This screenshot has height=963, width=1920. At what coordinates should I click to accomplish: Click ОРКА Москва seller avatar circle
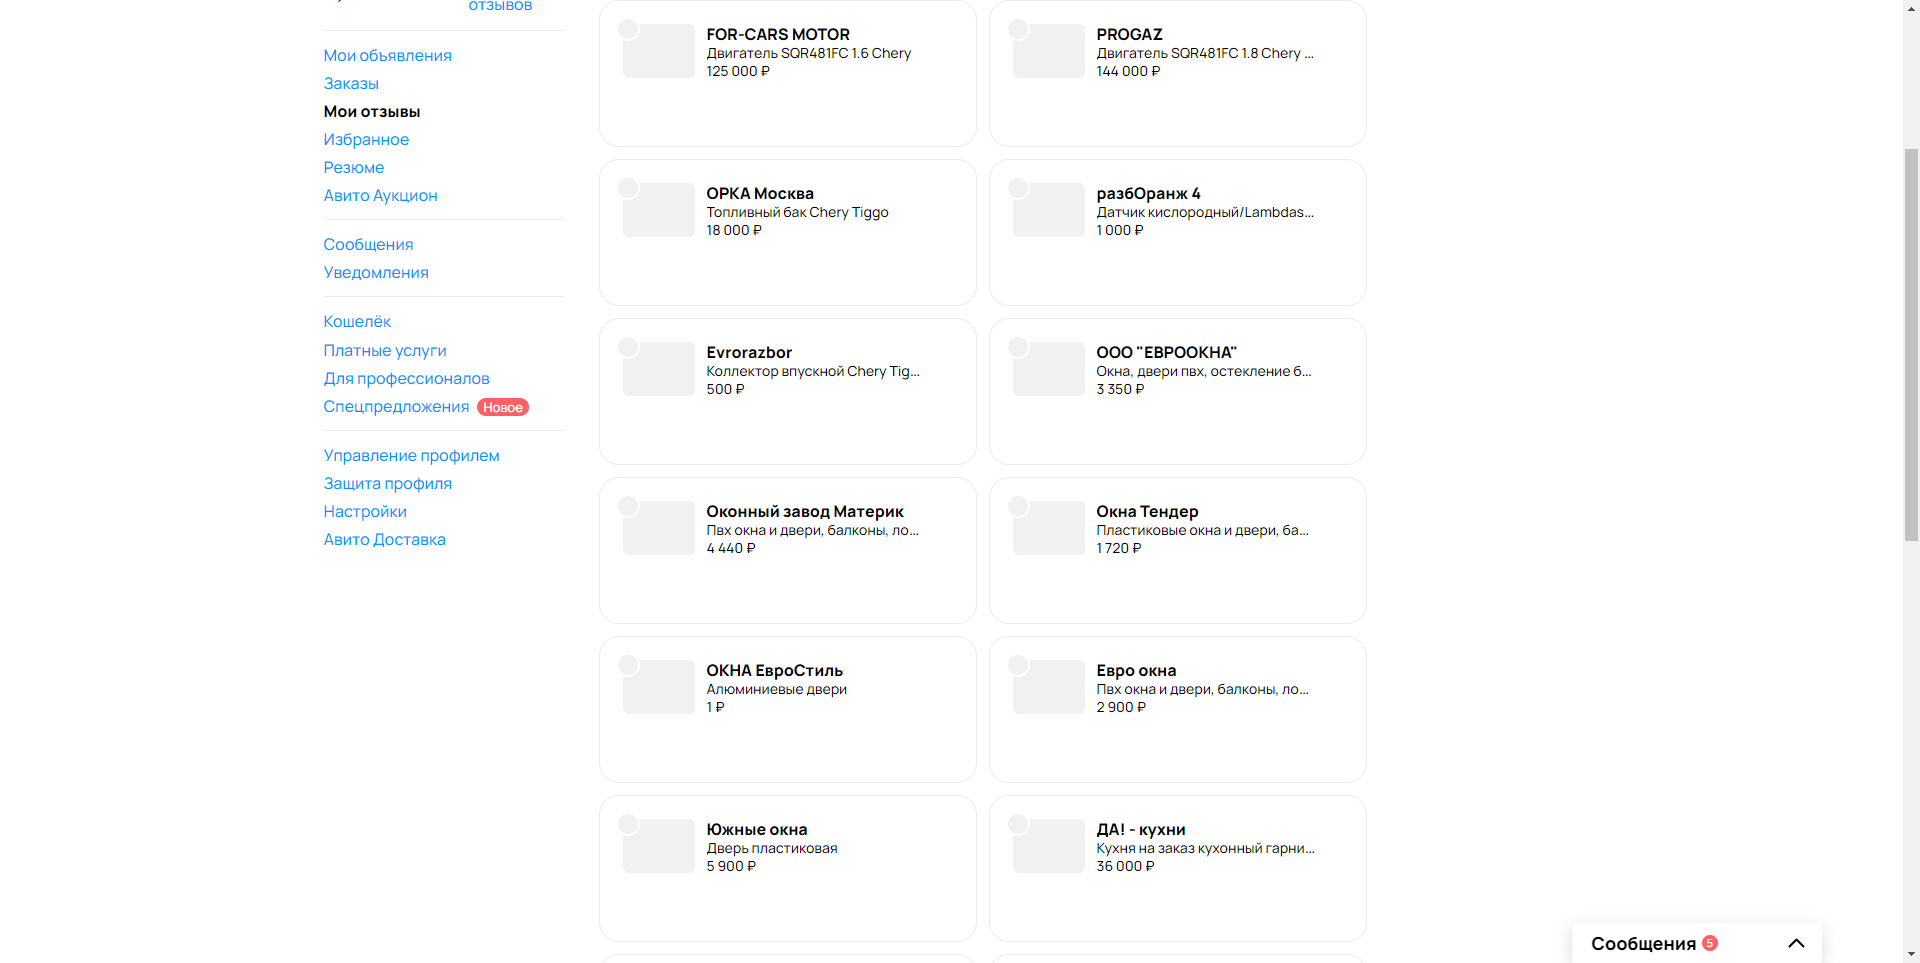click(628, 188)
